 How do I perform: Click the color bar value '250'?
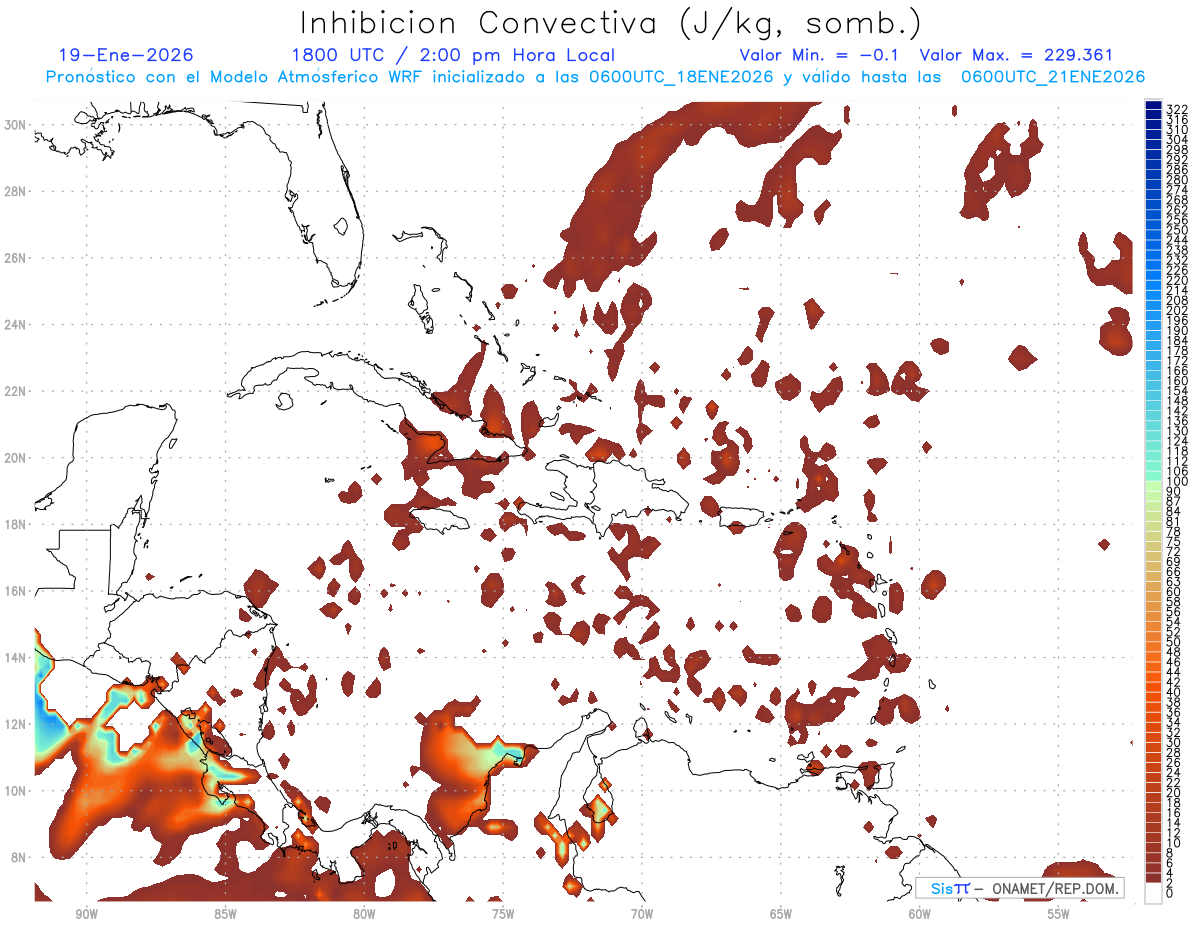1177,230
